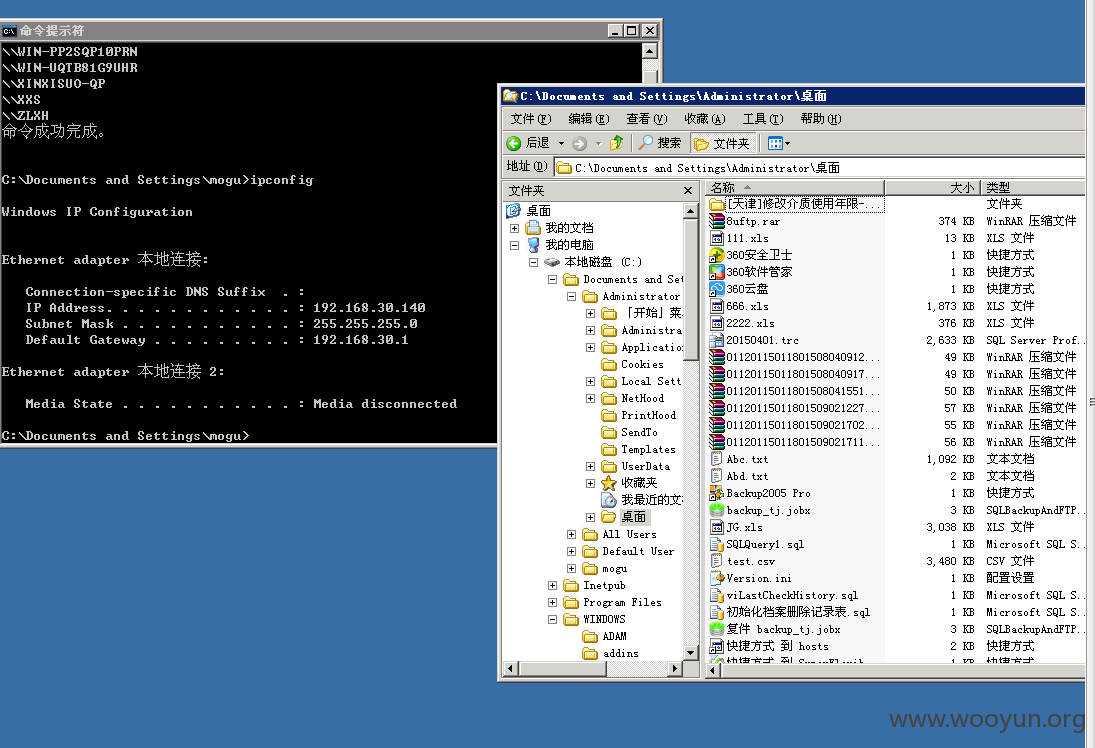Click the Back arrow icon in Explorer toolbar
The height and width of the screenshot is (748, 1095).
[x=514, y=143]
